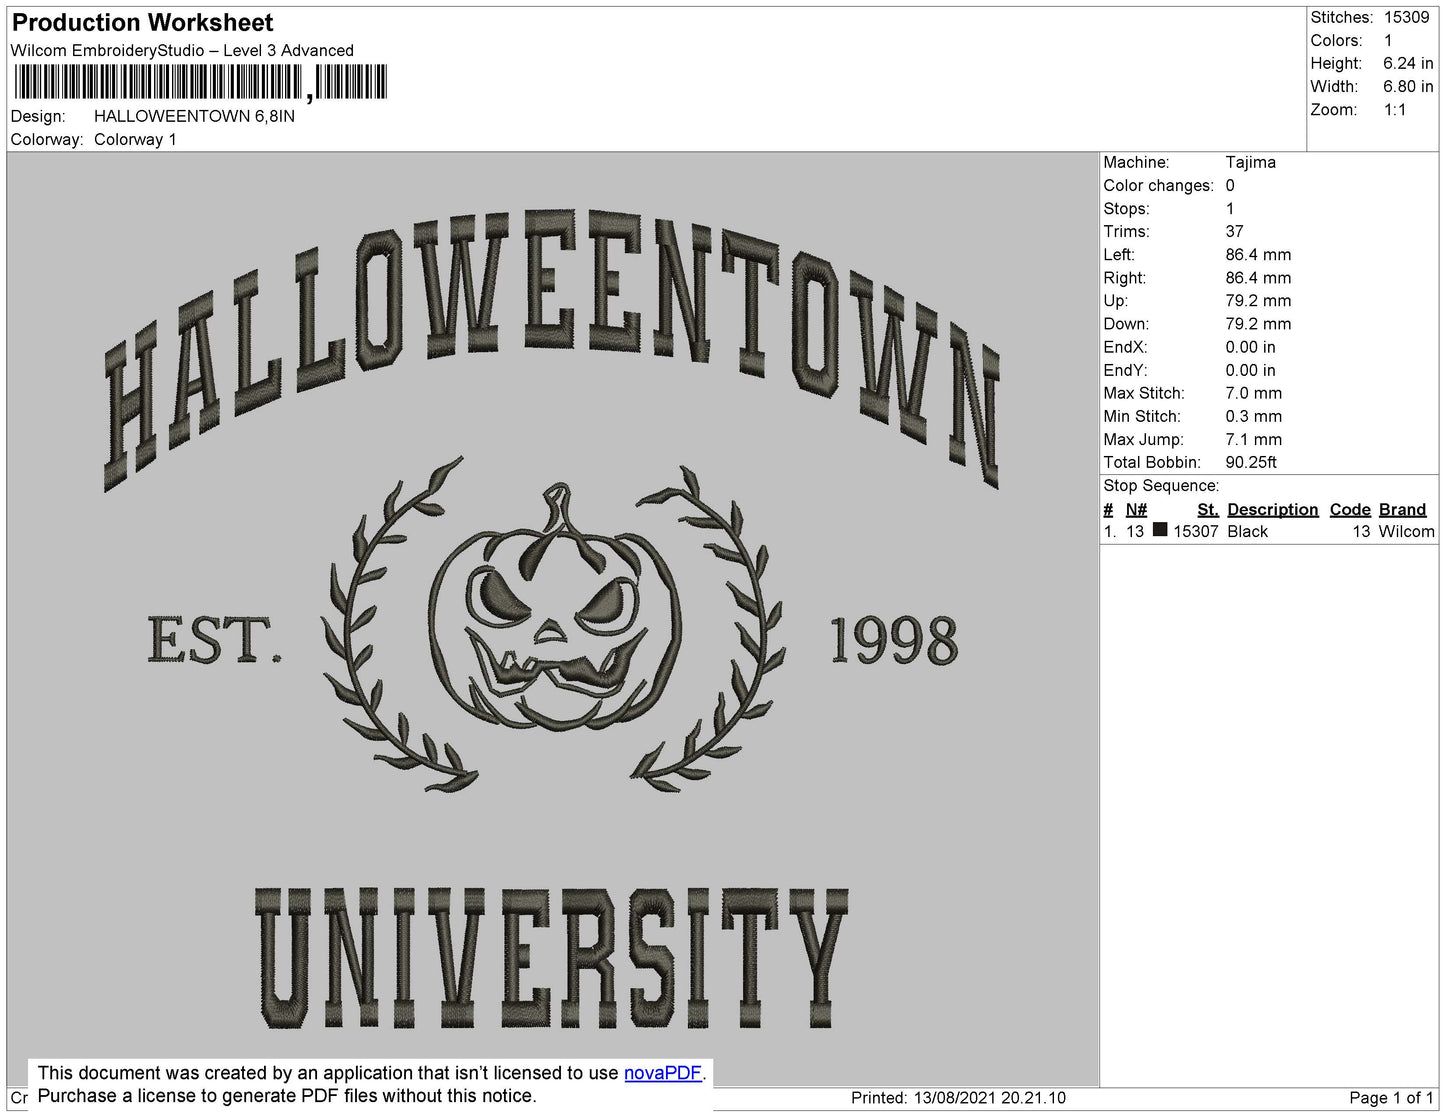Click the 'Description' column header
The width and height of the screenshot is (1445, 1117).
(1273, 510)
